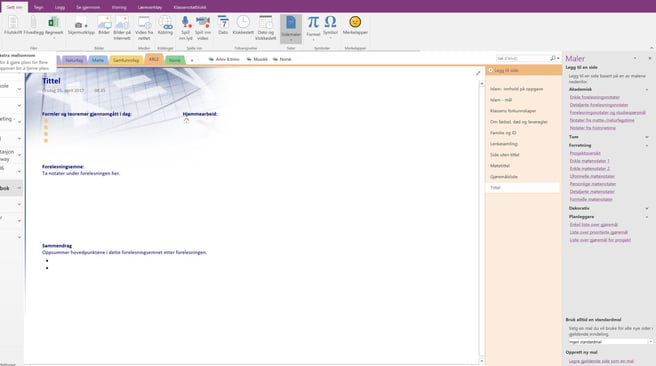Apply template Enkle forelesningsnotater
Image resolution: width=656 pixels, height=366 pixels.
[594, 97]
